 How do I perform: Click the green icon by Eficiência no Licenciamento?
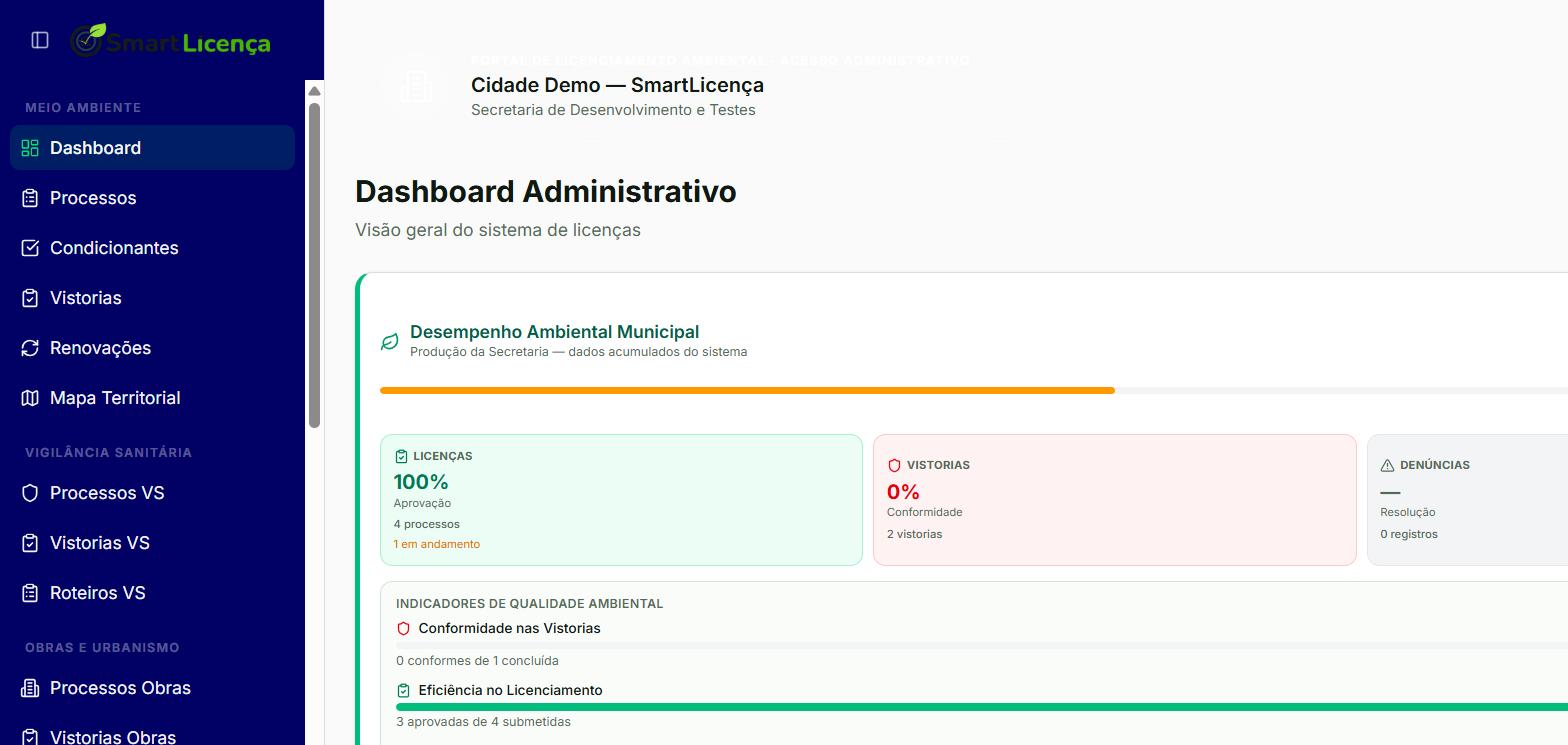(x=404, y=691)
